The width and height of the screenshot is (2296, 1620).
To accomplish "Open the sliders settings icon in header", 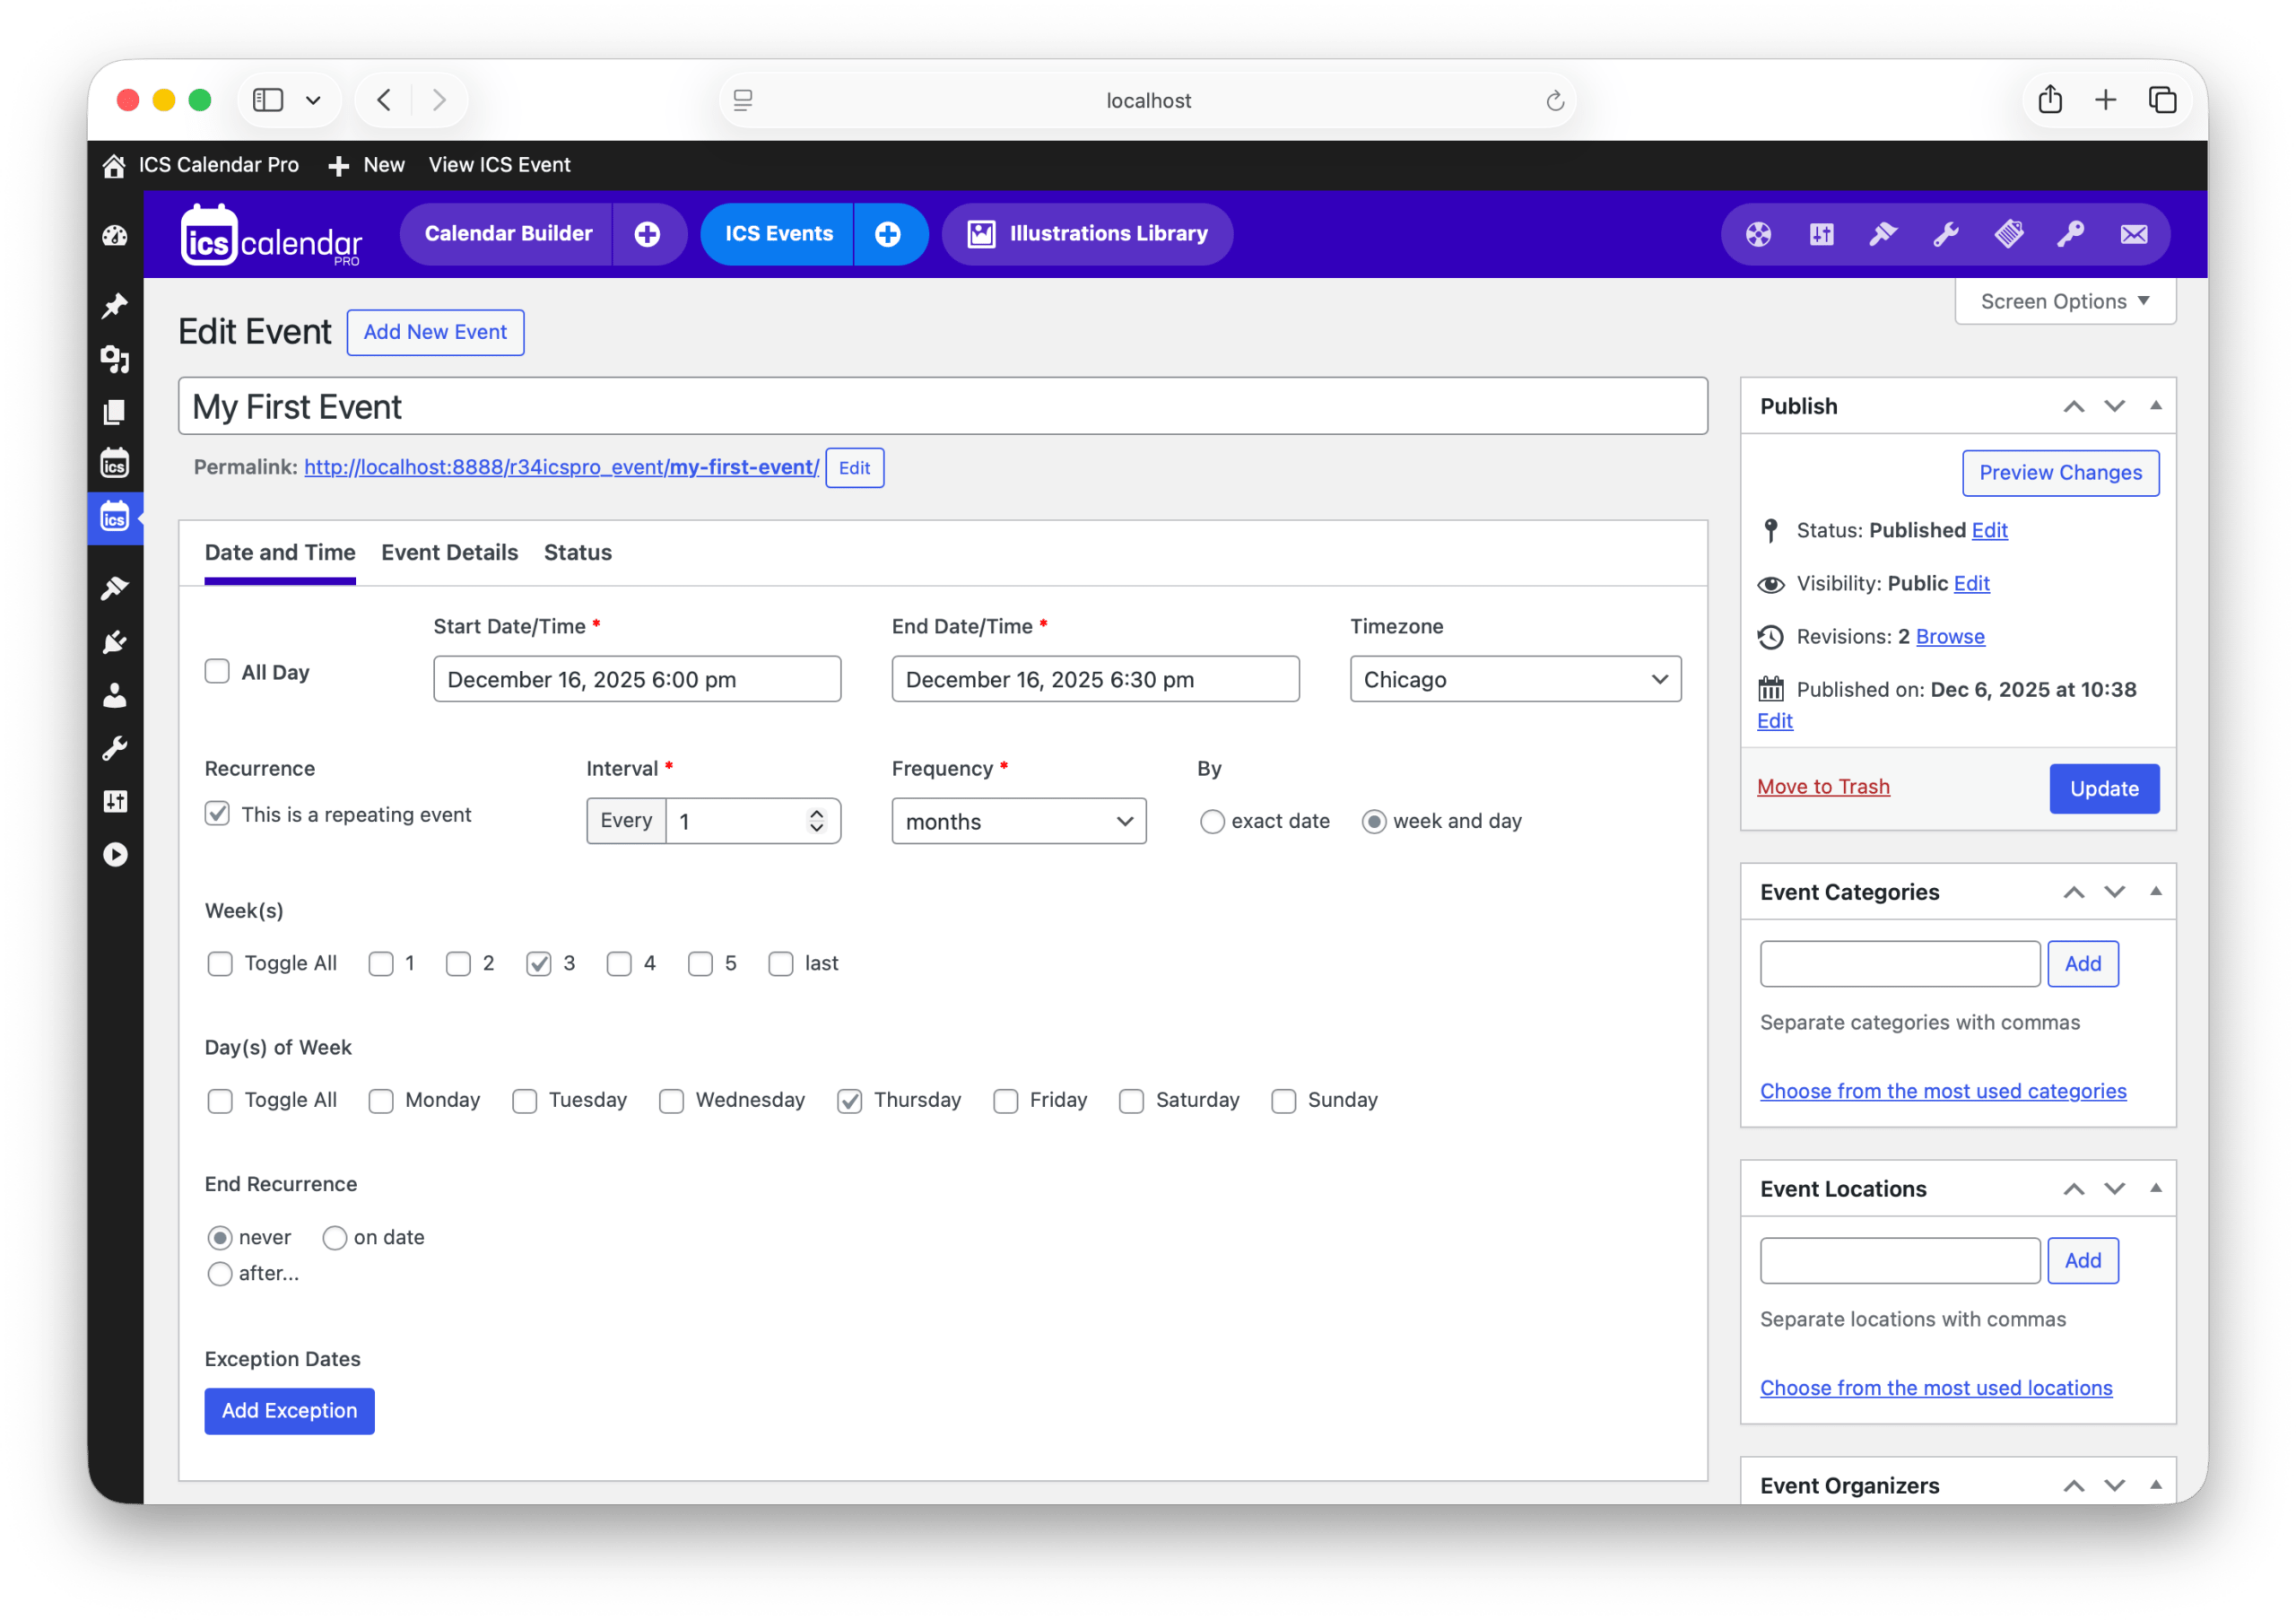I will pyautogui.click(x=1821, y=234).
